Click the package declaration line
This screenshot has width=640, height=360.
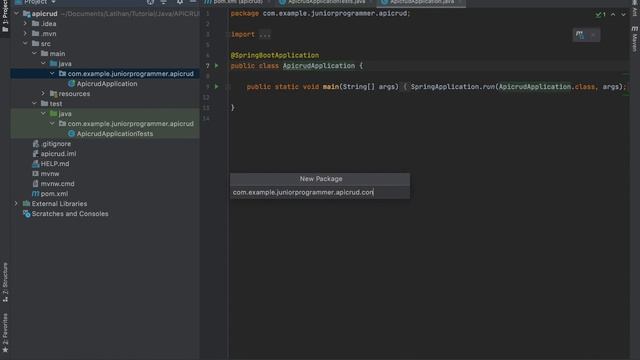[320, 13]
